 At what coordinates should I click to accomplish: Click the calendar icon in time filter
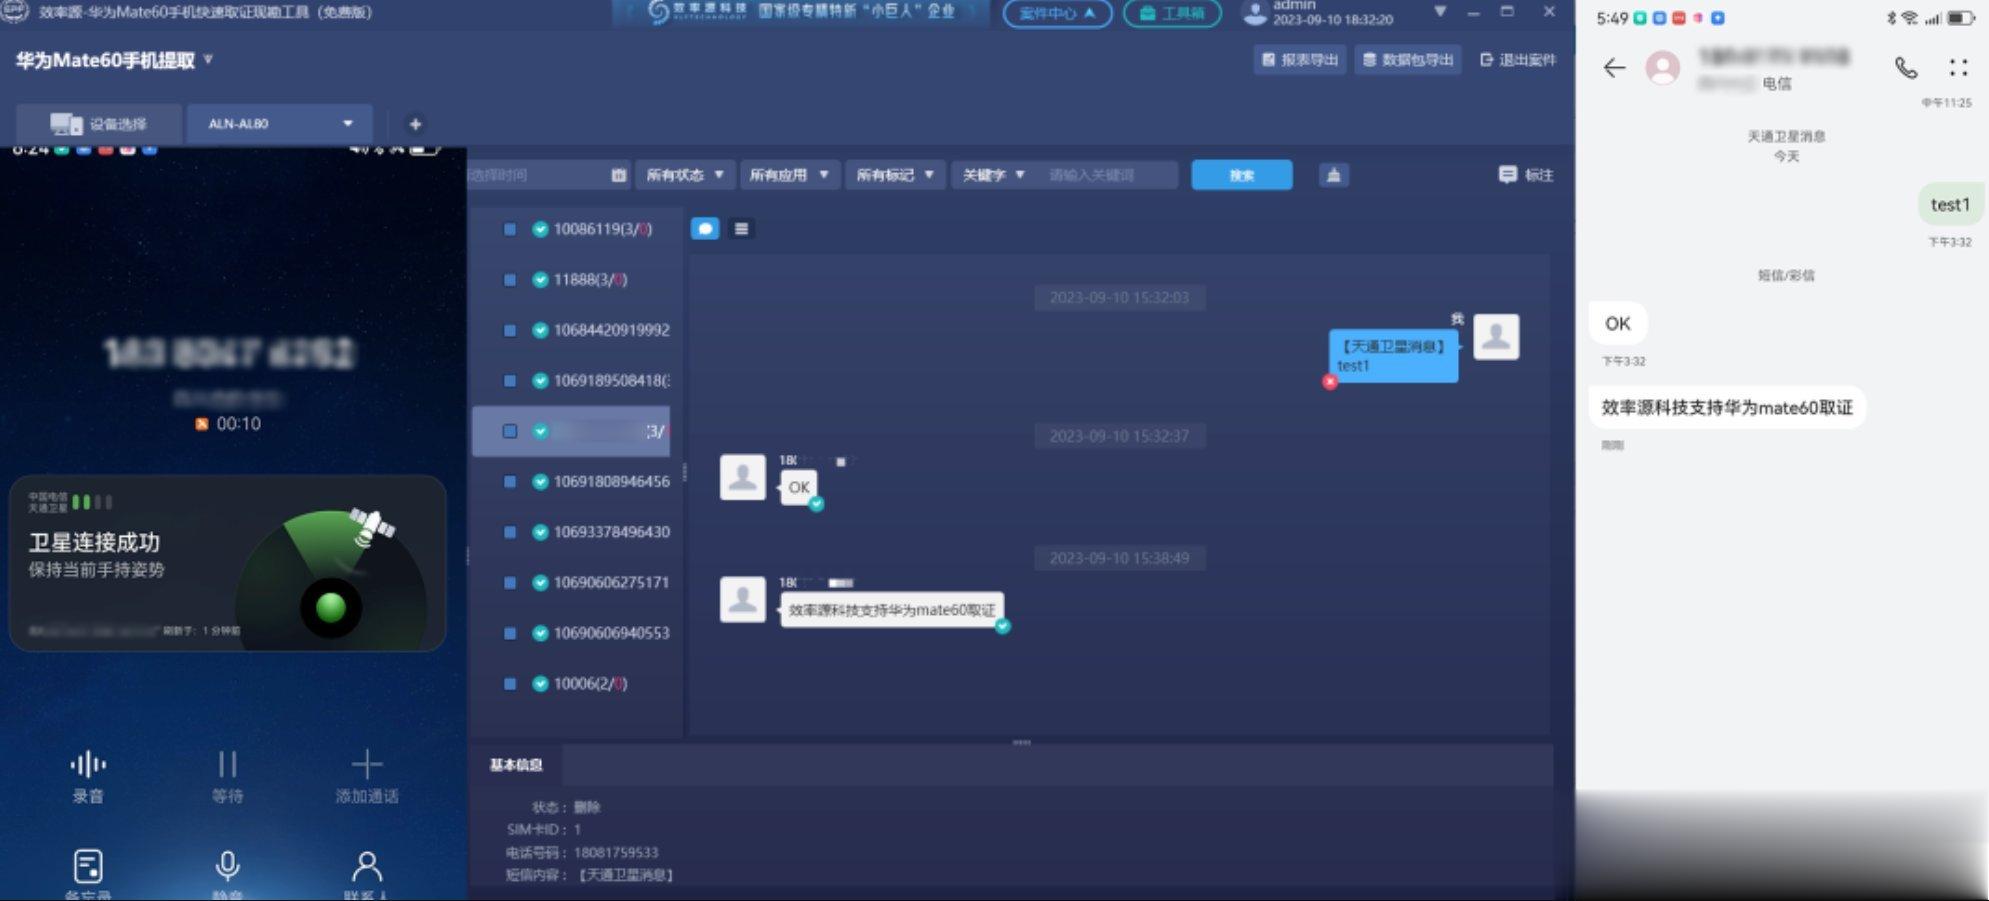[x=619, y=175]
